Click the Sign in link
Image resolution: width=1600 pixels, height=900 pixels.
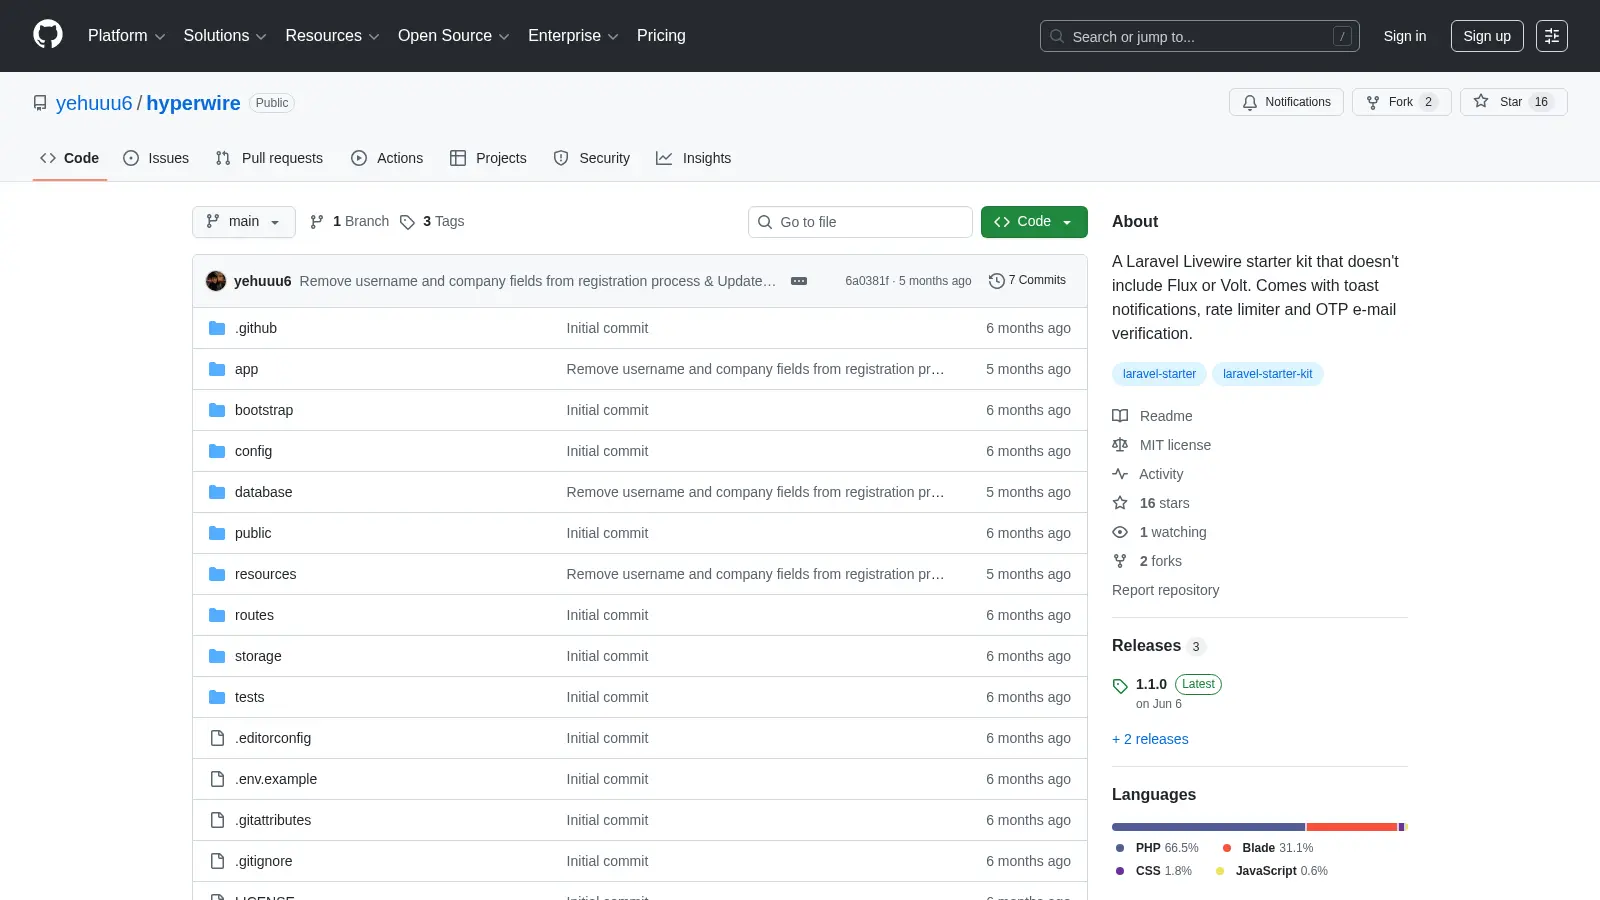(x=1405, y=36)
